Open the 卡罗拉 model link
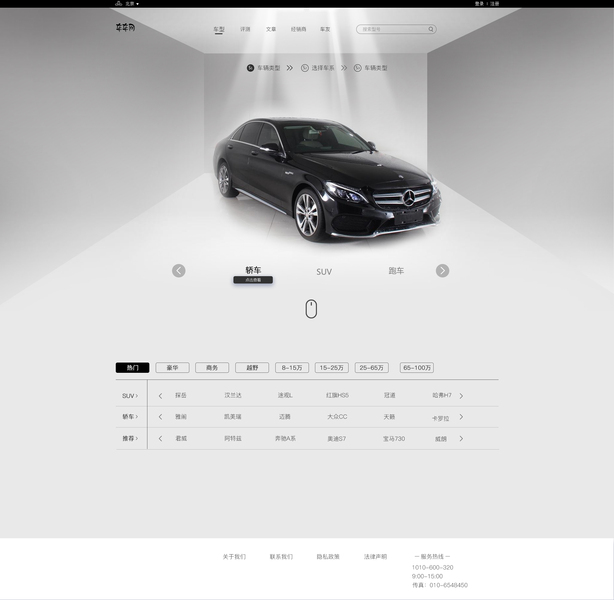The height and width of the screenshot is (600, 614). pos(441,418)
